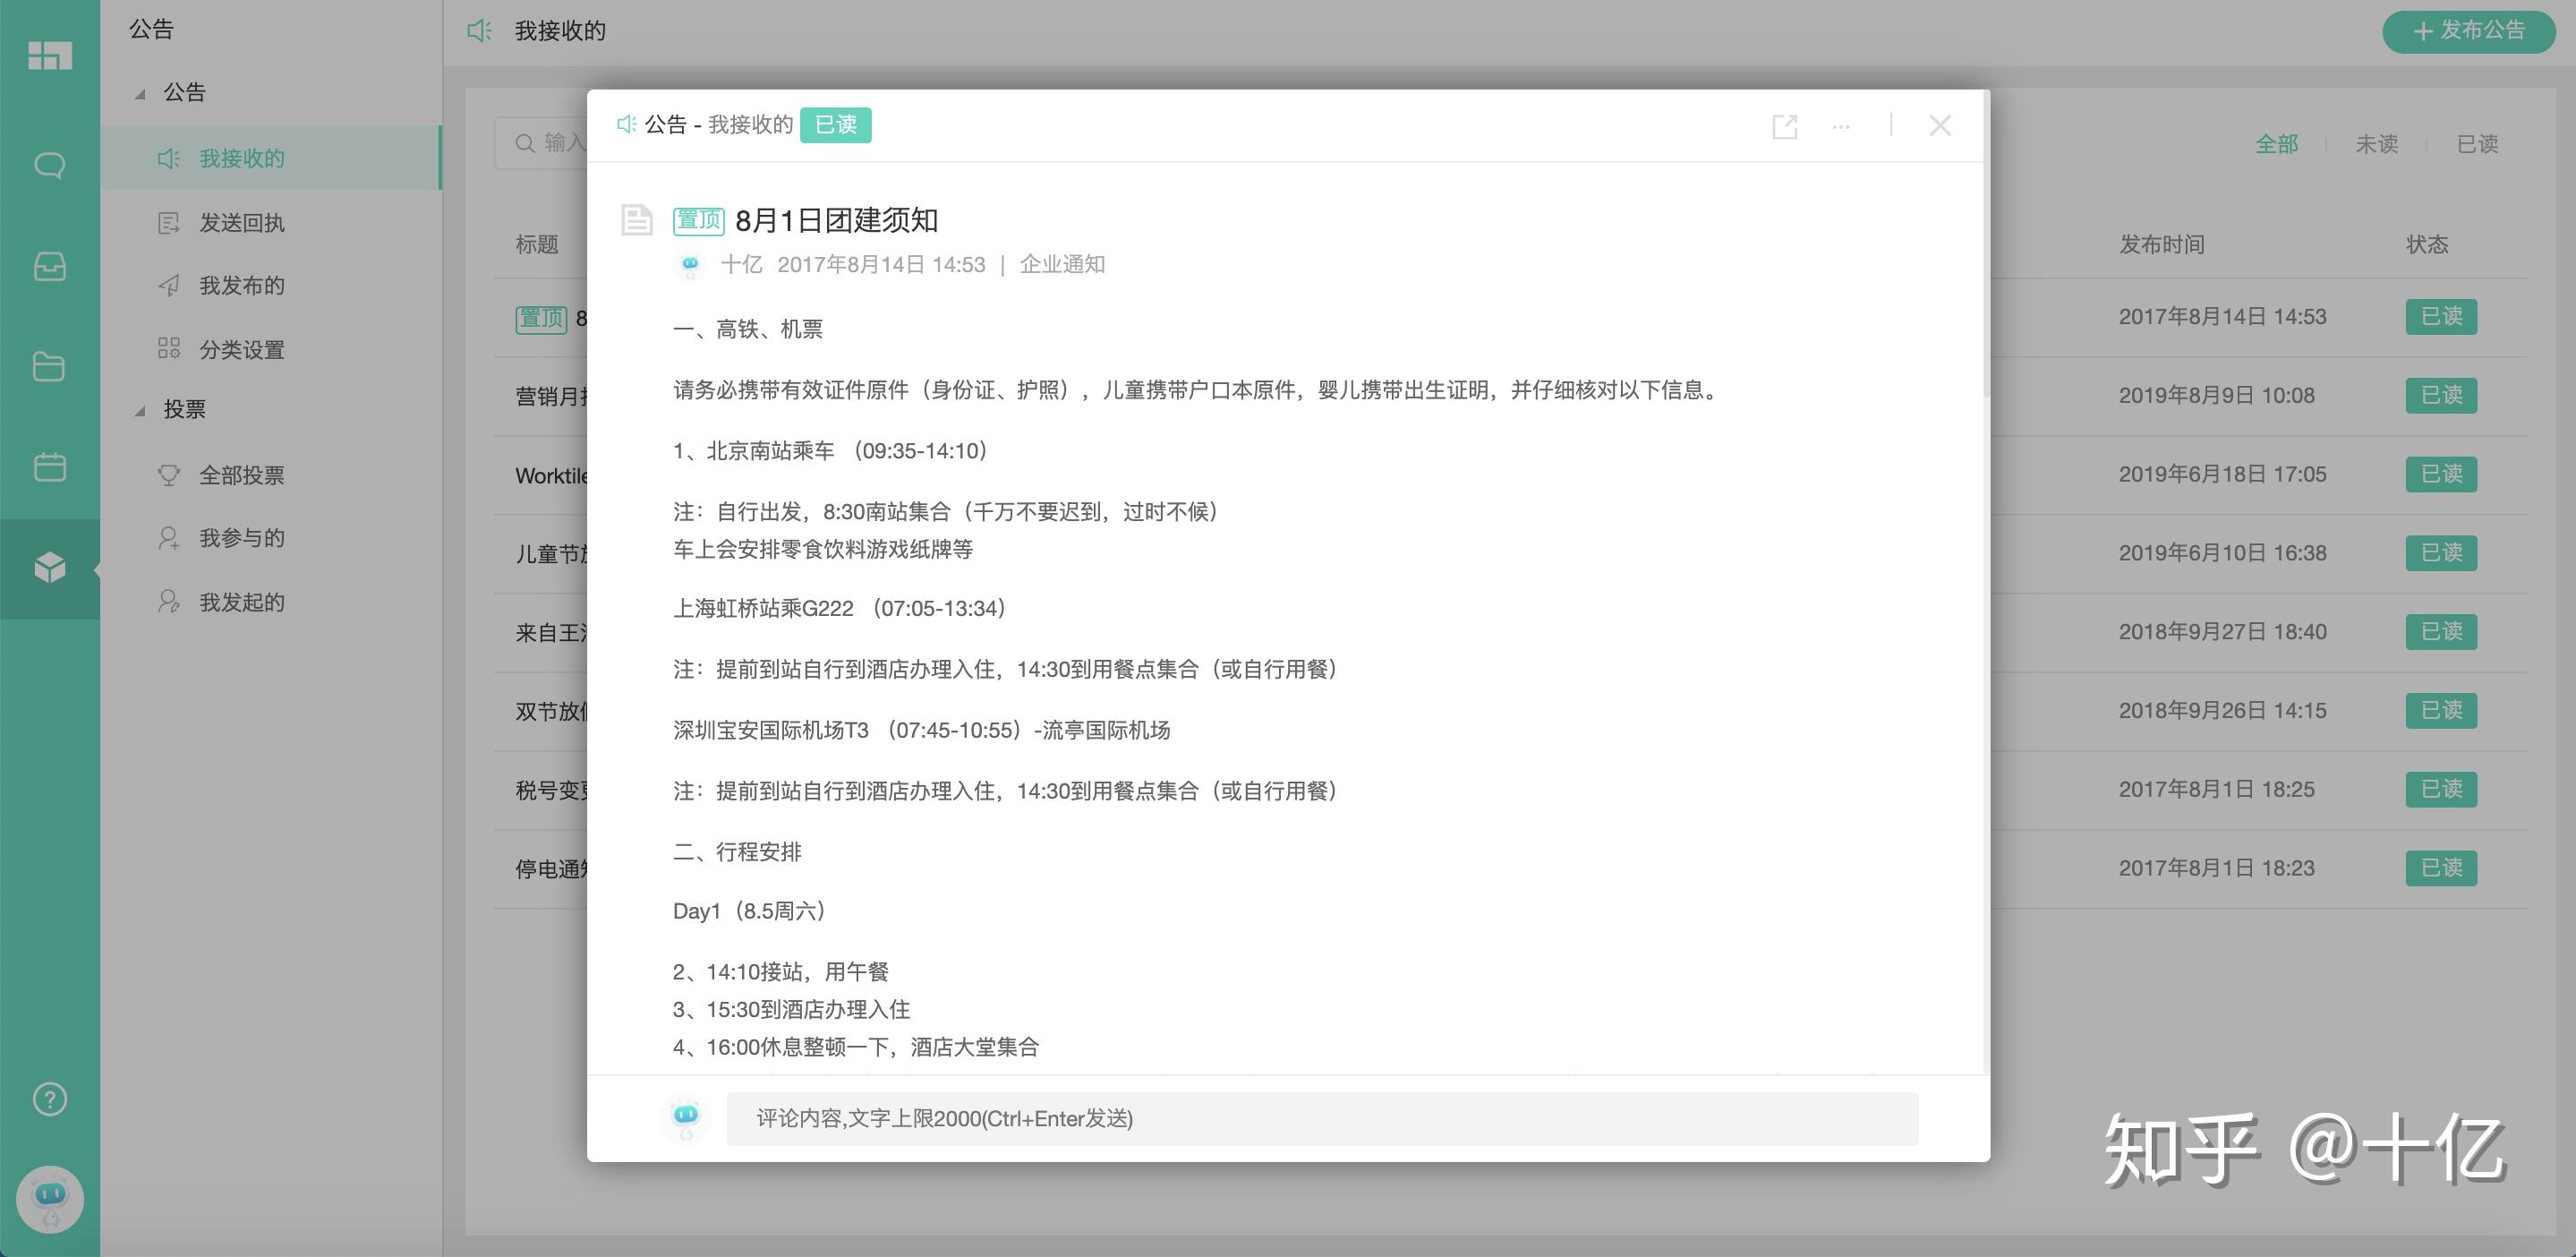Go to 分类设置 category settings
The height and width of the screenshot is (1257, 2576).
click(241, 349)
